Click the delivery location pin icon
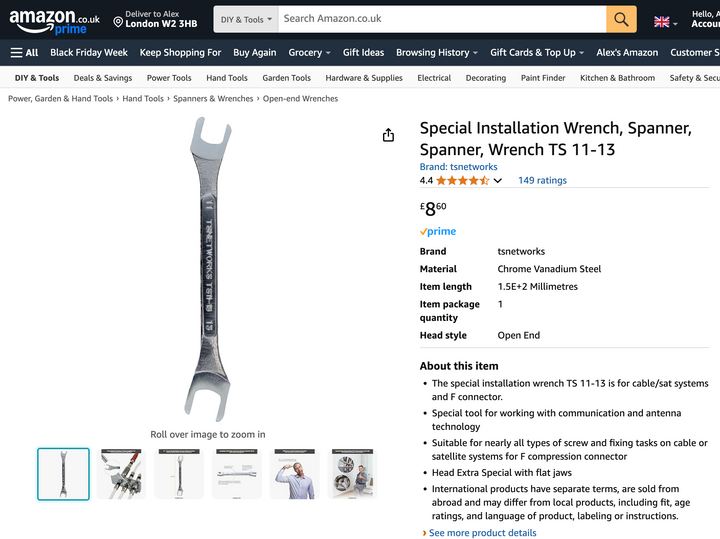 [118, 22]
